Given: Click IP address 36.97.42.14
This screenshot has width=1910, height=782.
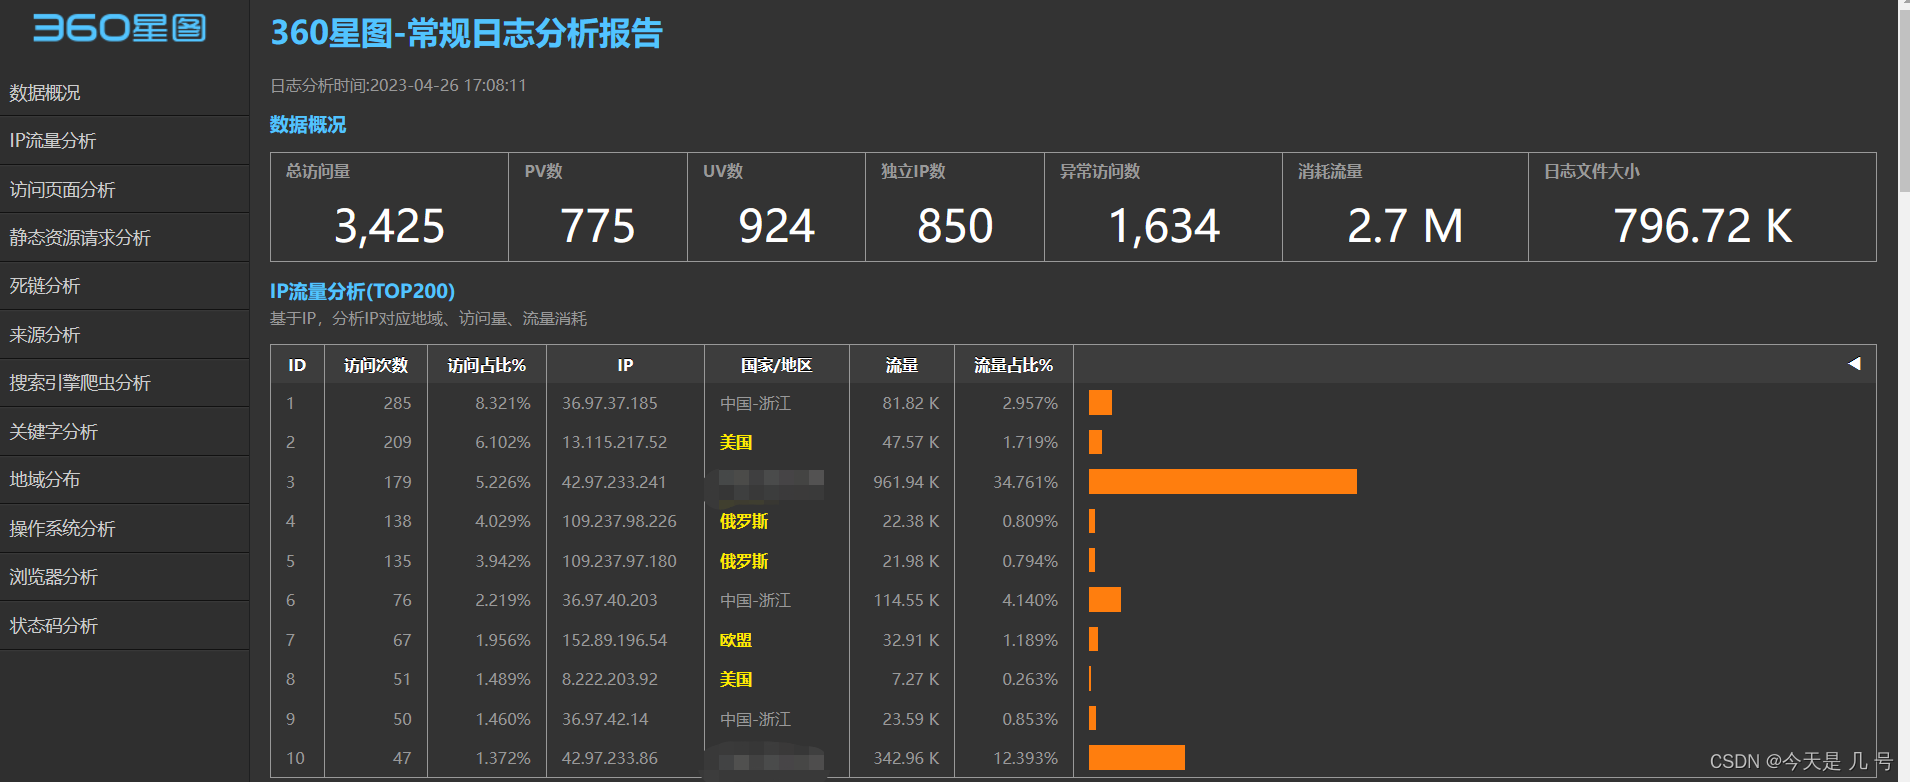Looking at the screenshot, I should [x=605, y=719].
